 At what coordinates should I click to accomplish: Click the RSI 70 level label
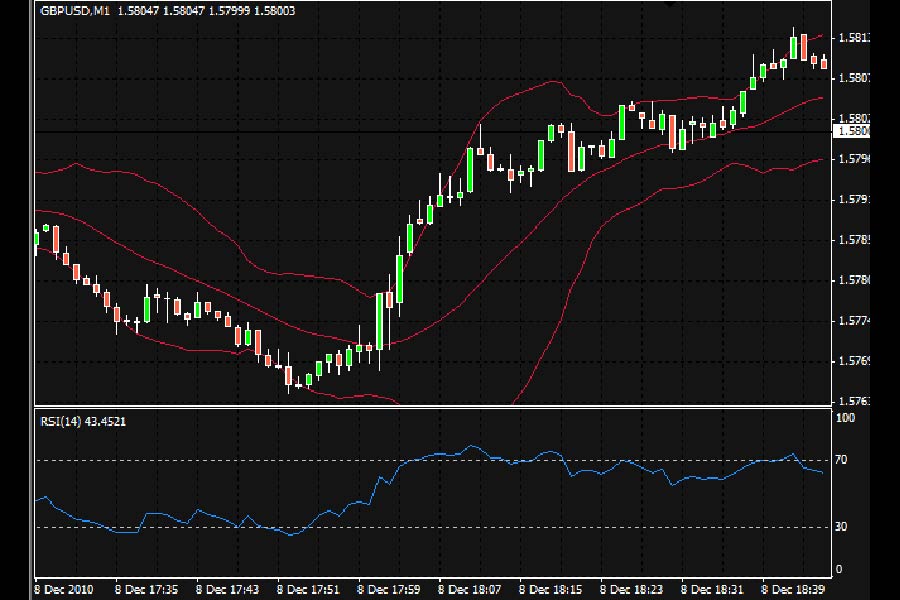(x=841, y=460)
